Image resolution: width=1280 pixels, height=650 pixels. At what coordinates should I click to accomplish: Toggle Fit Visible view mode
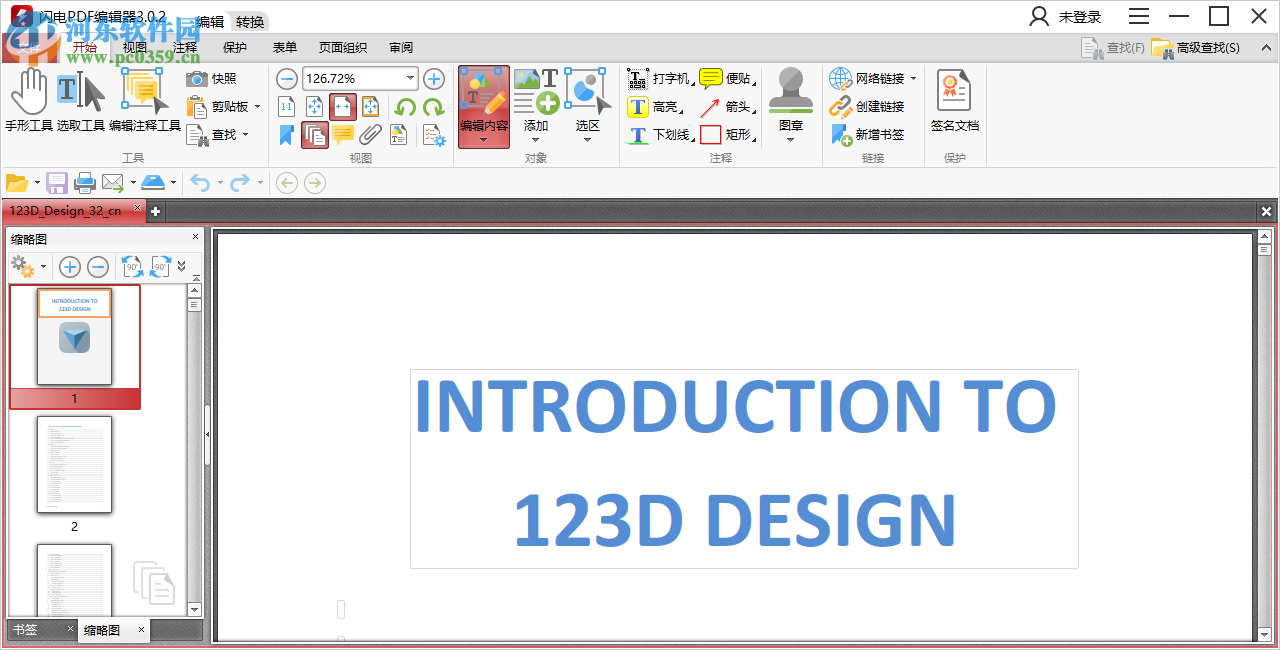pos(371,107)
